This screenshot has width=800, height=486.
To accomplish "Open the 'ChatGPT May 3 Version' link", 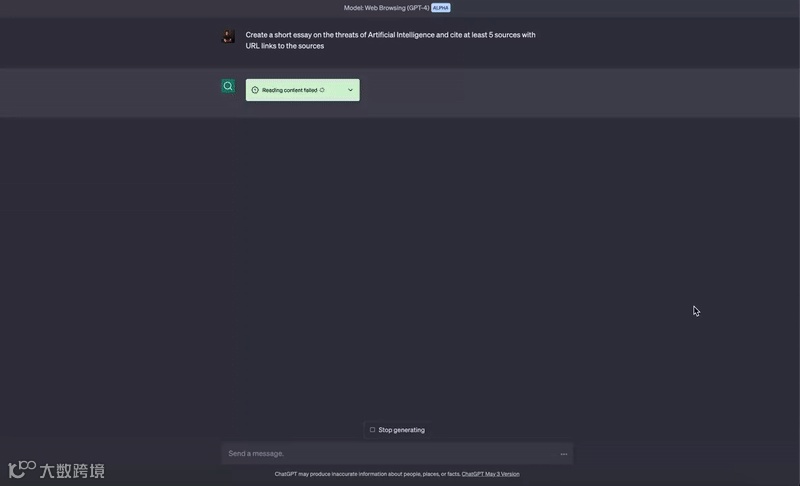I will [x=490, y=474].
